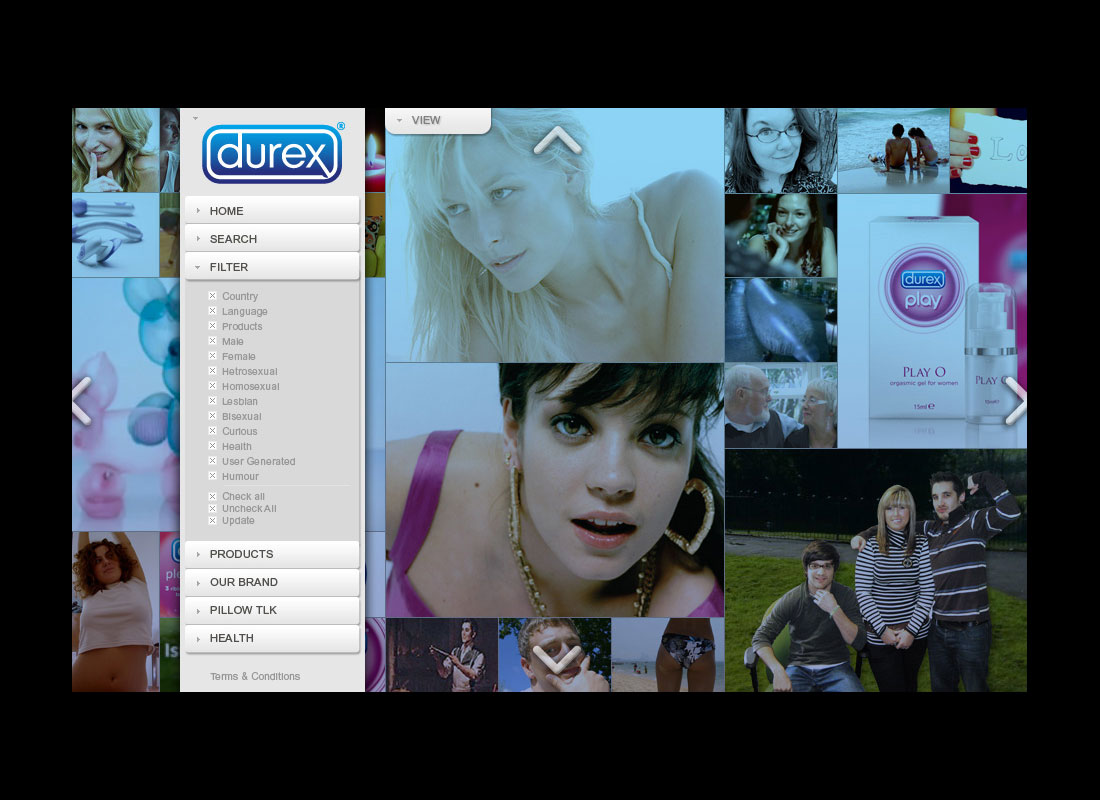
Task: Toggle the Humour filter checkbox
Action: (212, 476)
